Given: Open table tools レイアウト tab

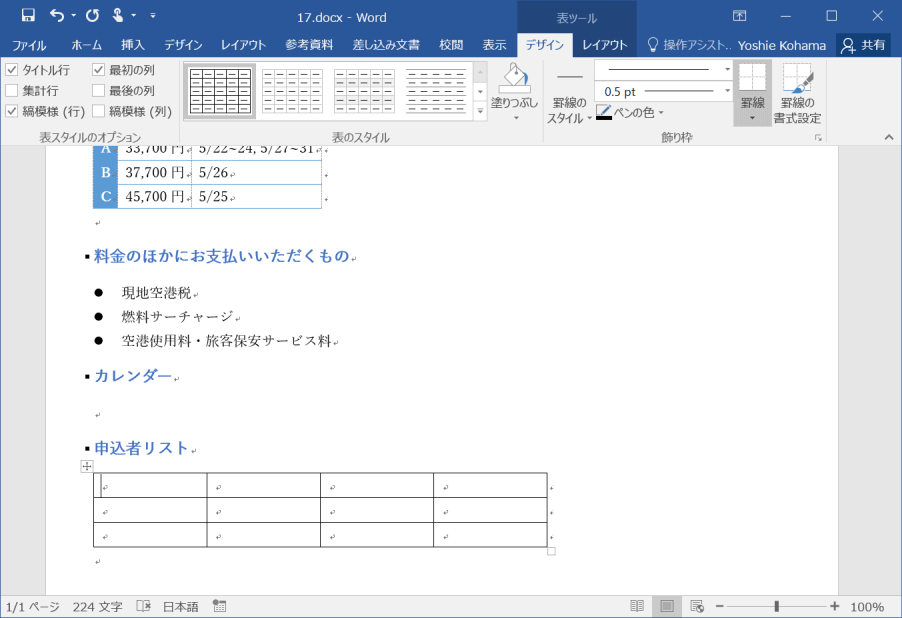Looking at the screenshot, I should (x=605, y=45).
